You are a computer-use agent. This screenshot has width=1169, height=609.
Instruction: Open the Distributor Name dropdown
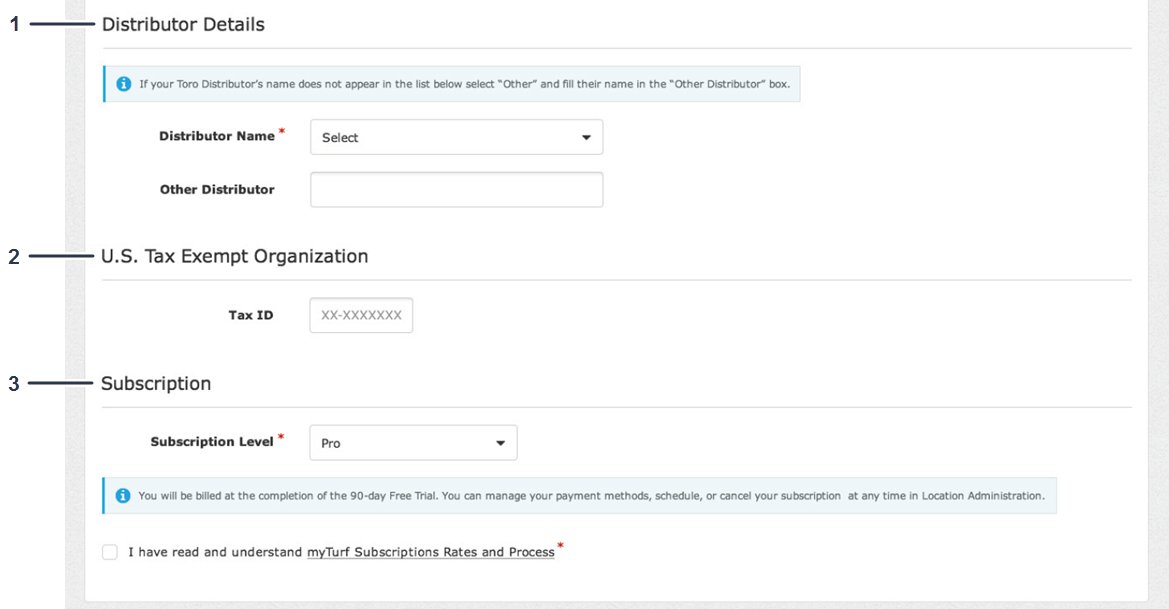point(456,138)
